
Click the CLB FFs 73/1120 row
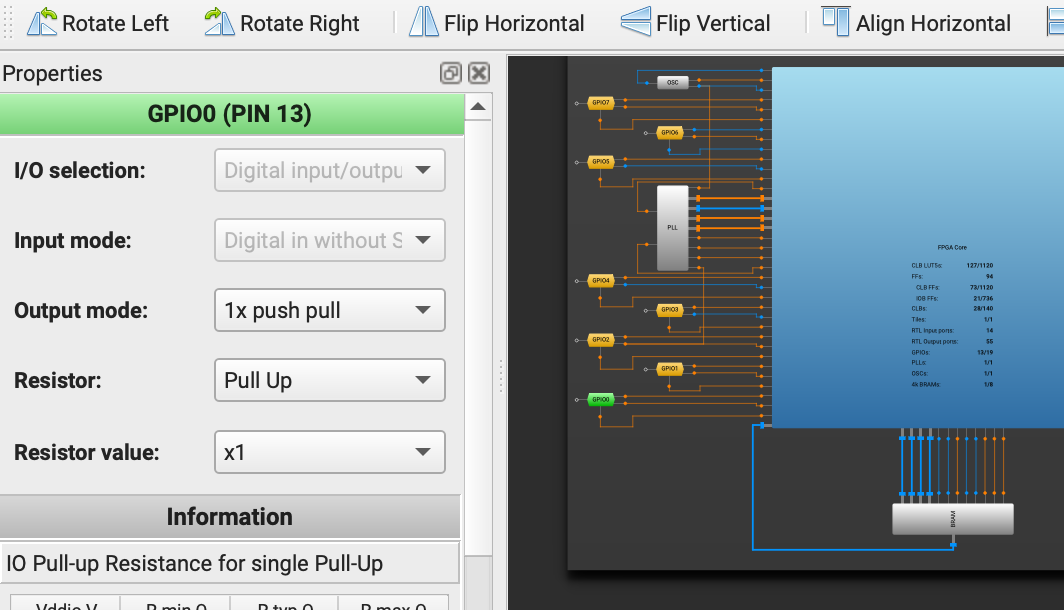point(953,287)
